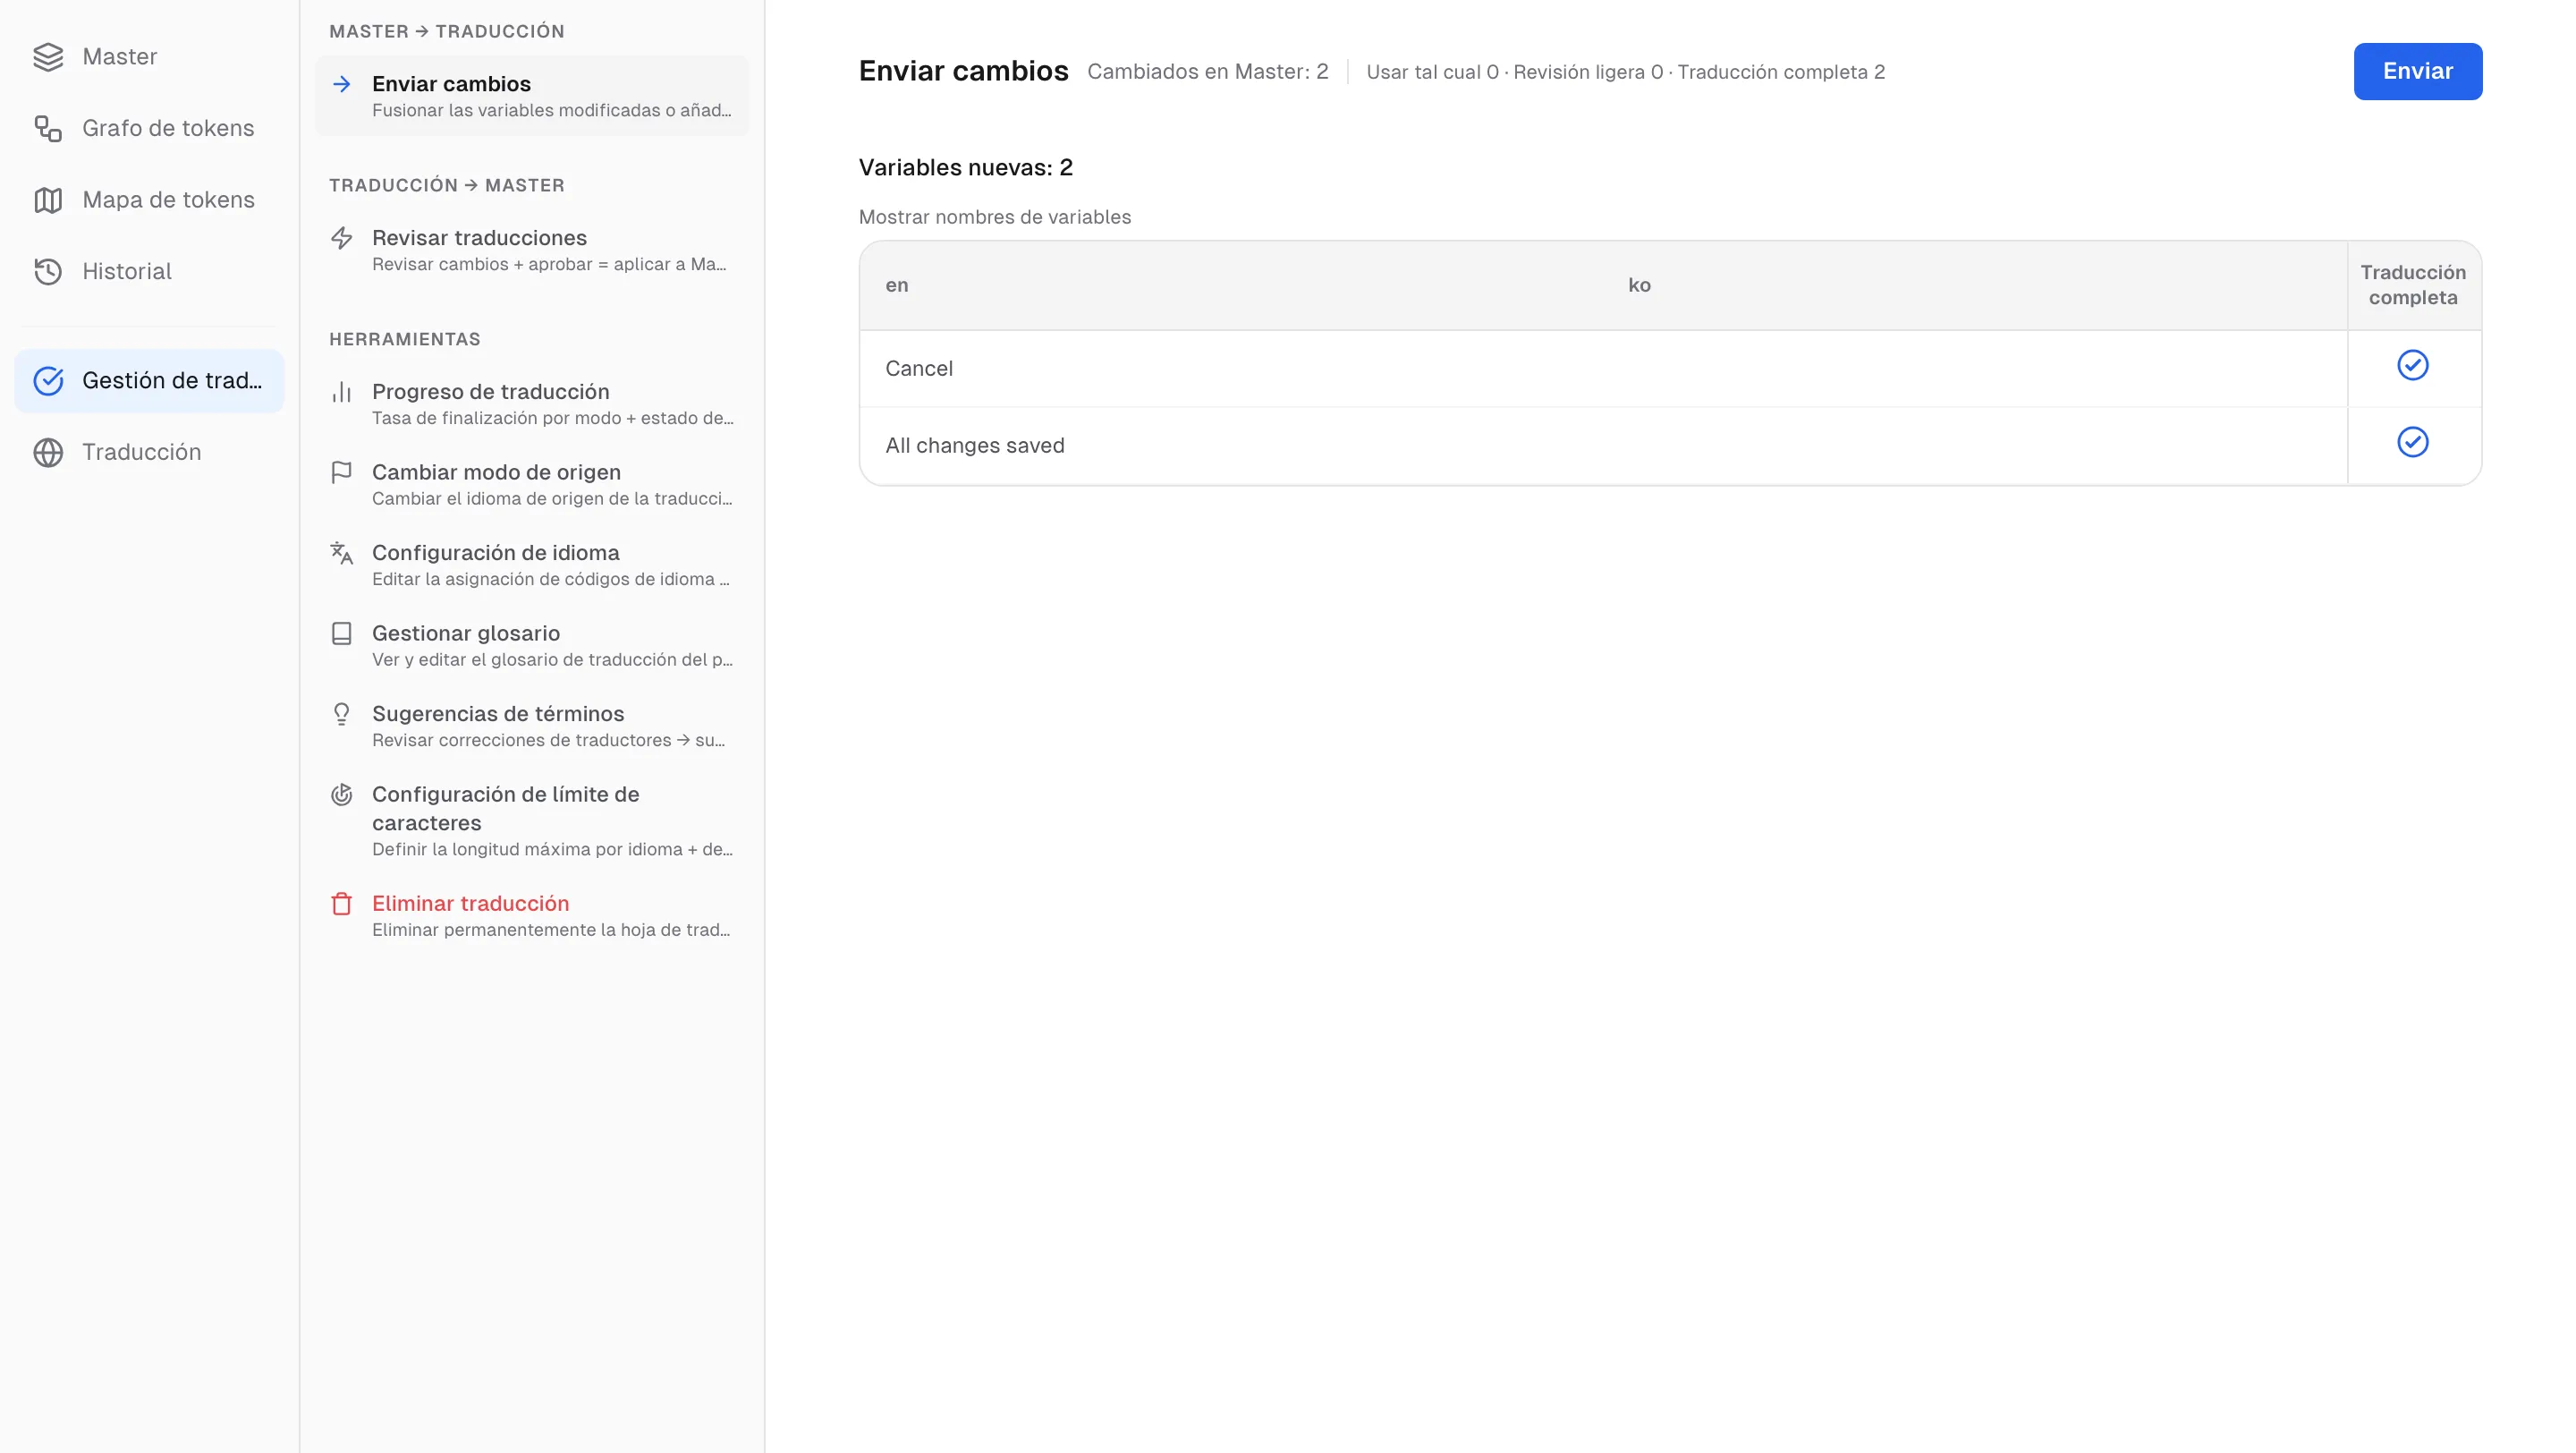Toggle Mostrar nombres de variables

coord(995,217)
